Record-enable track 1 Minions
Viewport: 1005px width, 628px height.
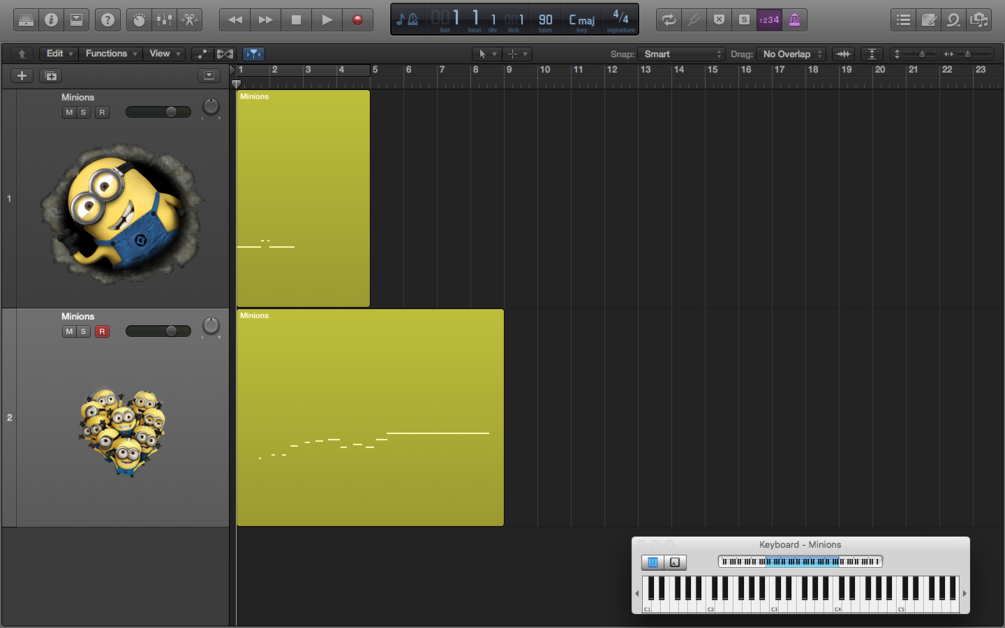[x=102, y=112]
